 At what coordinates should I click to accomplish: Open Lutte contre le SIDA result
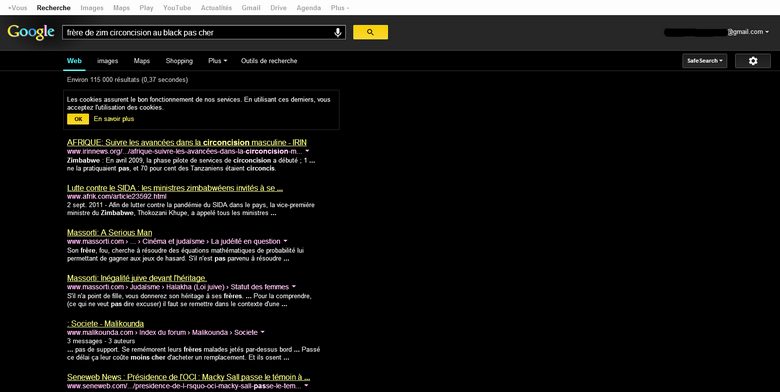(x=175, y=188)
